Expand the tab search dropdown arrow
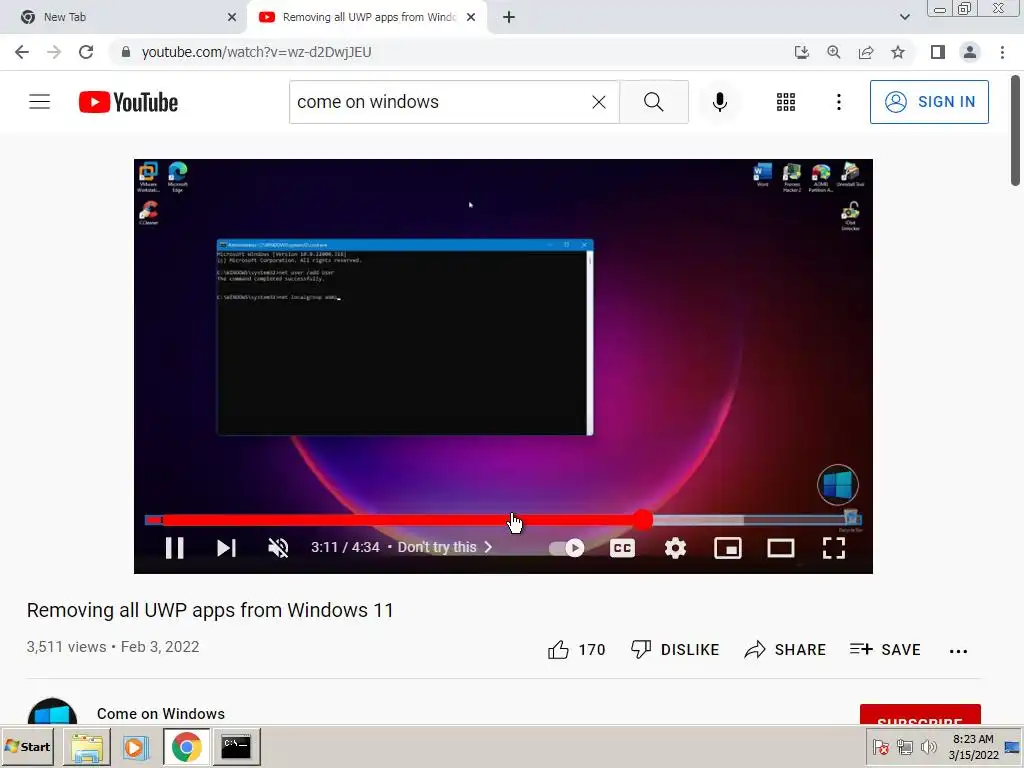This screenshot has width=1024, height=768. pos(904,17)
